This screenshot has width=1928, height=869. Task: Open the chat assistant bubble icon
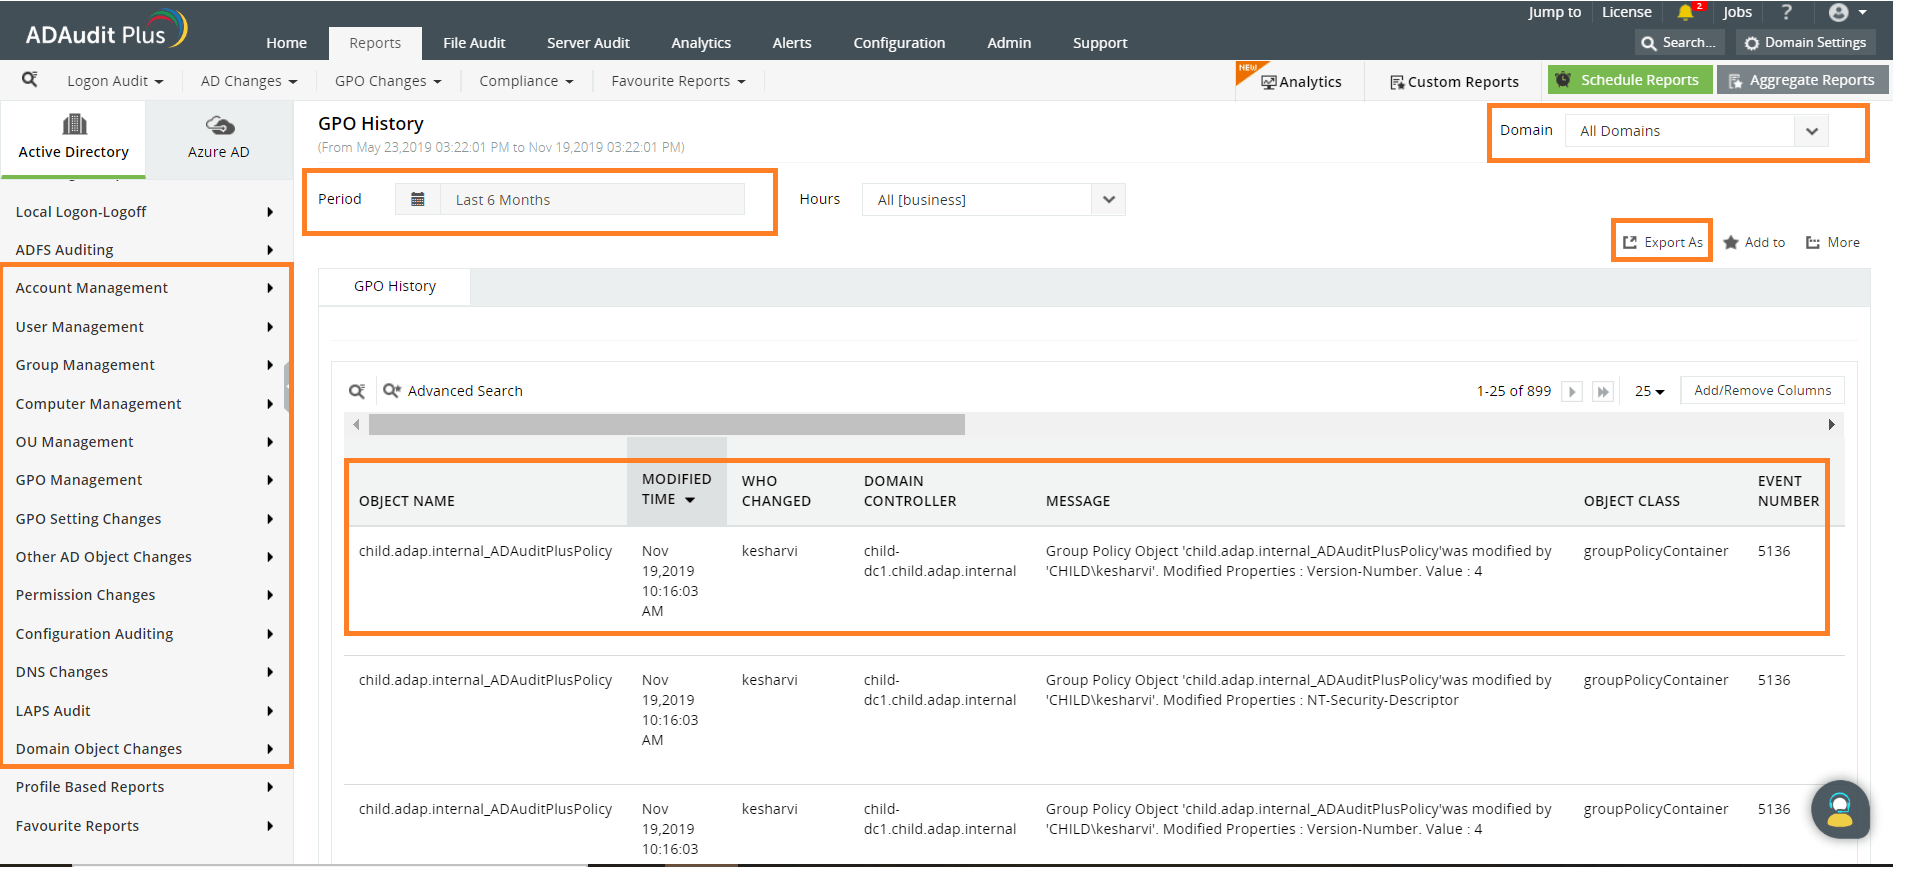1839,809
